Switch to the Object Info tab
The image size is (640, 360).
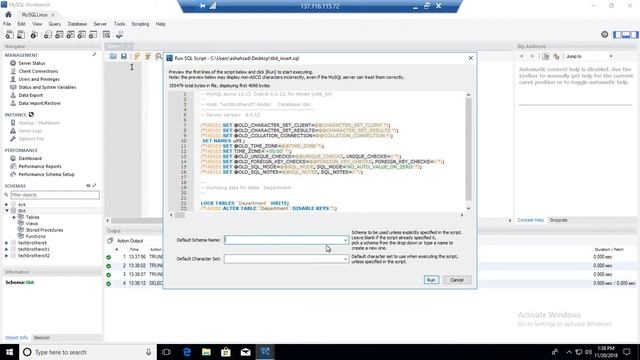[17, 338]
